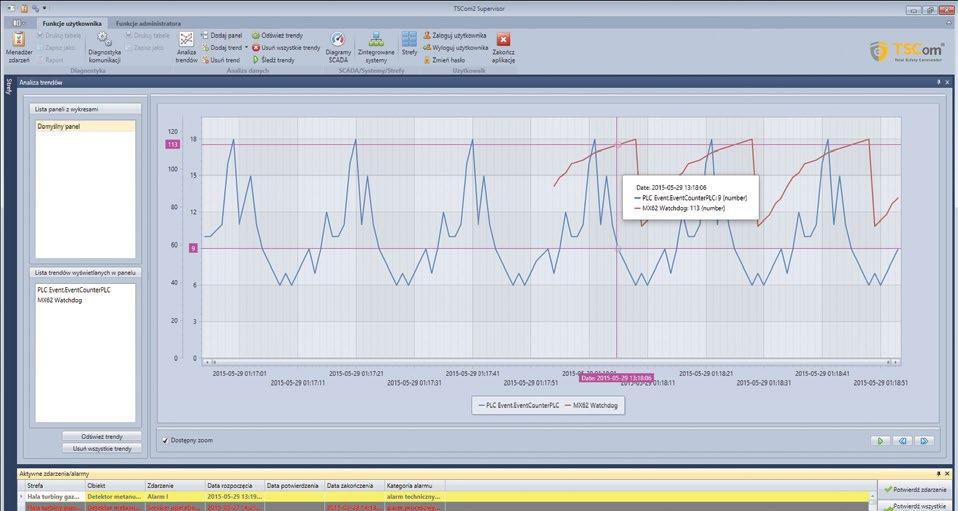Click Zmień hasło
Image resolution: width=958 pixels, height=511 pixels.
(x=444, y=60)
